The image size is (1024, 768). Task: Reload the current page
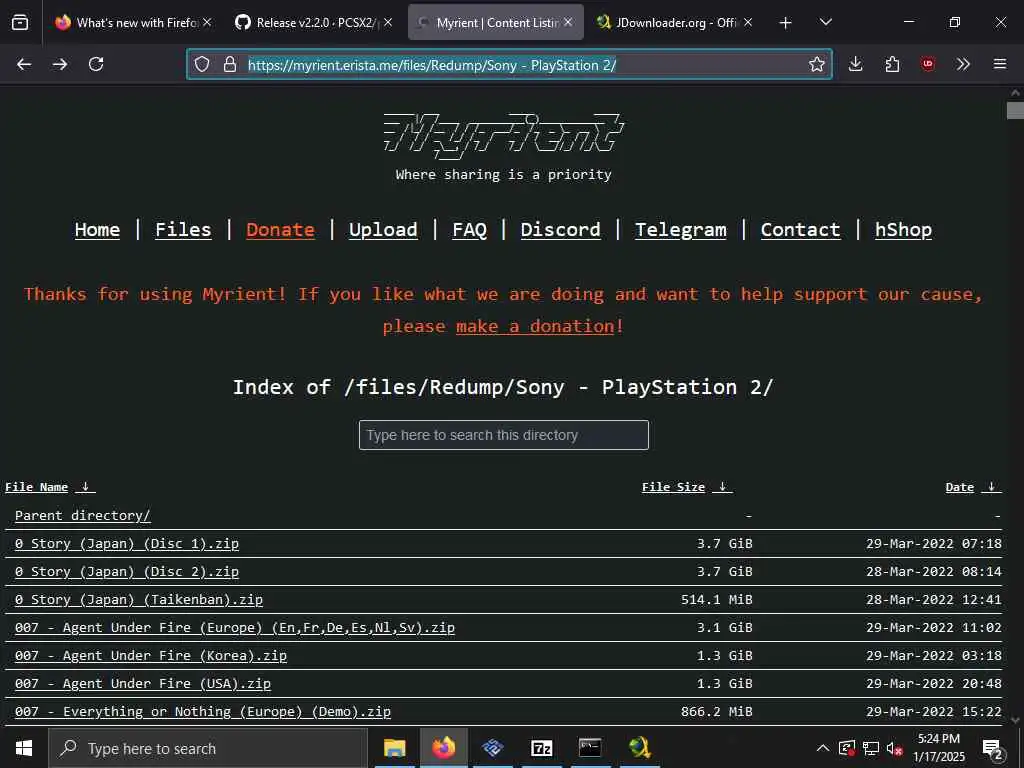pos(96,64)
